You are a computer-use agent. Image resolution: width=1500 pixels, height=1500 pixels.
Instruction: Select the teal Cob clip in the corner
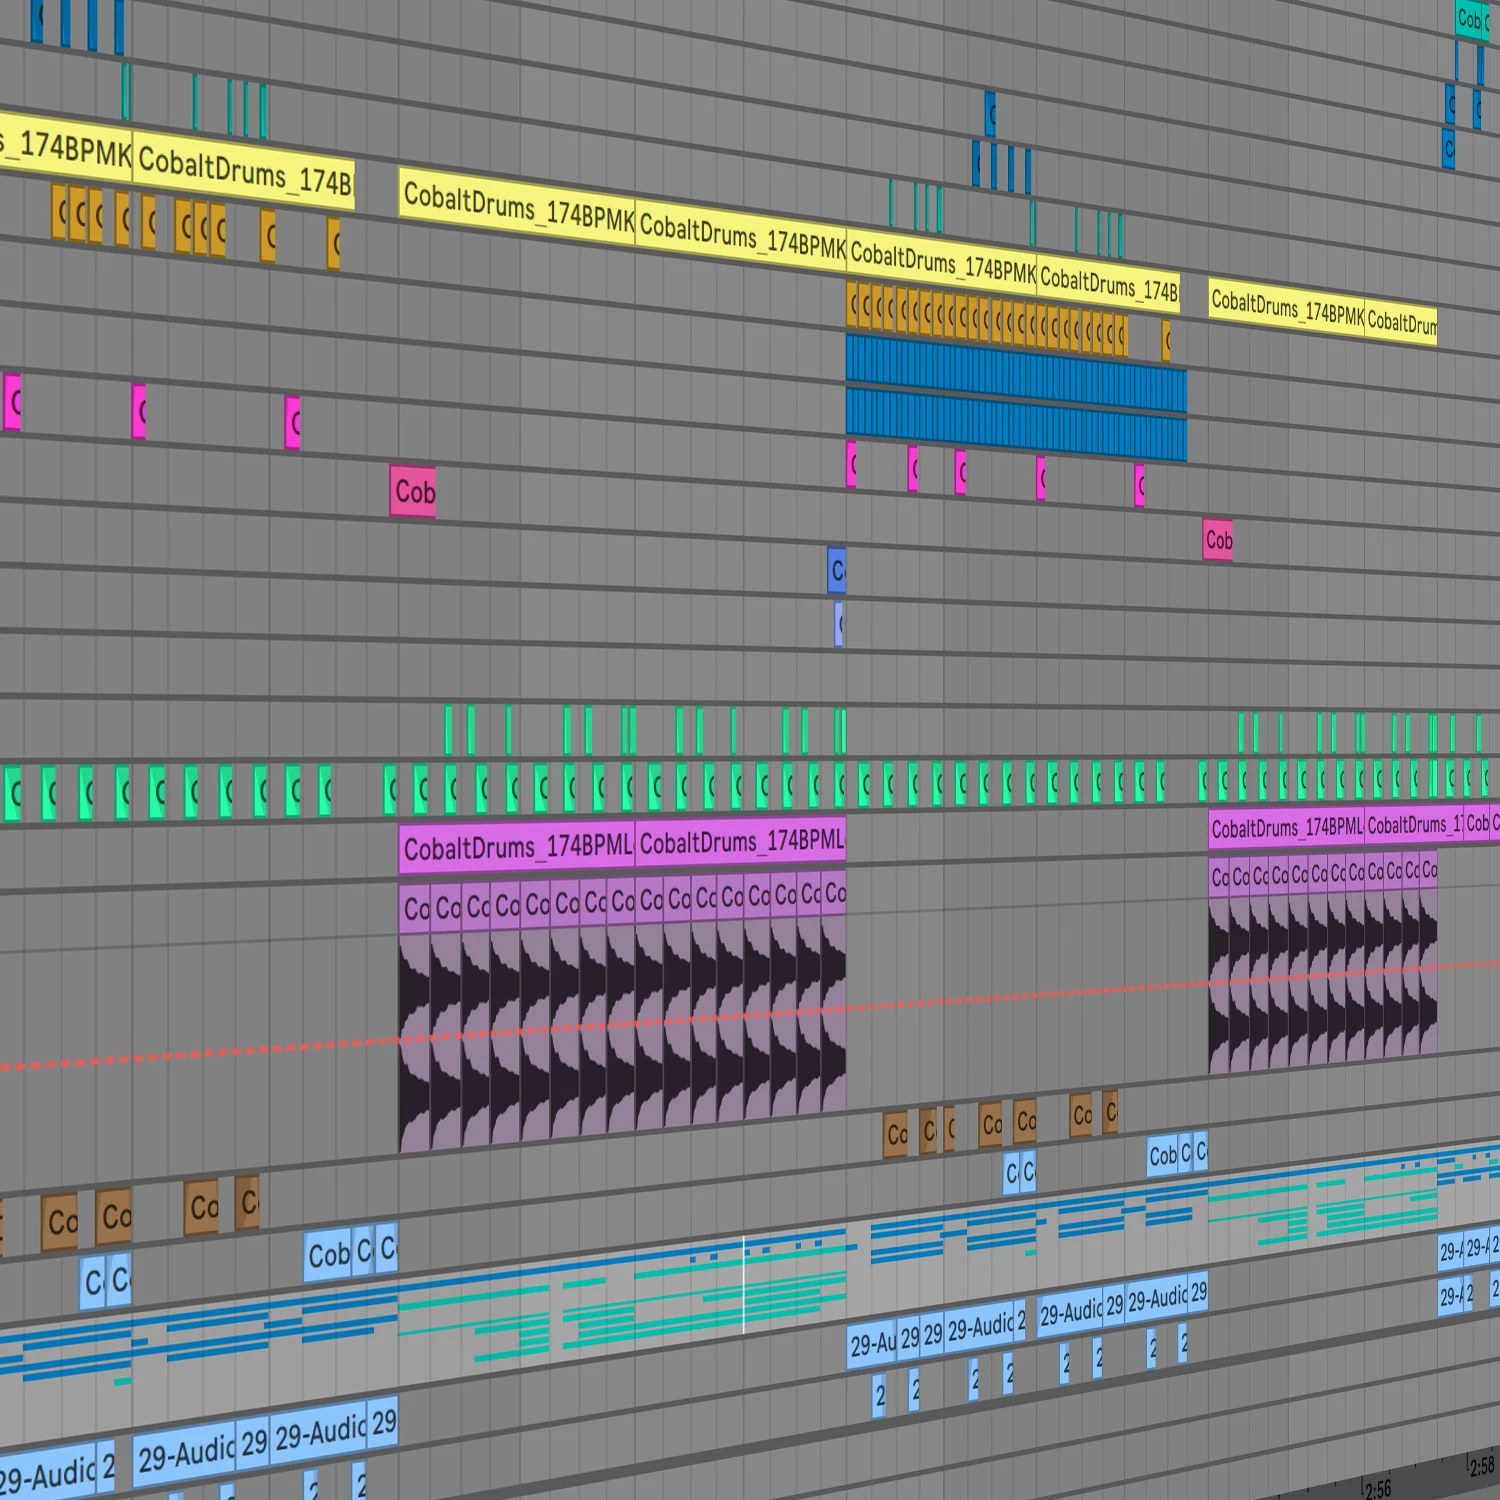click(1468, 20)
